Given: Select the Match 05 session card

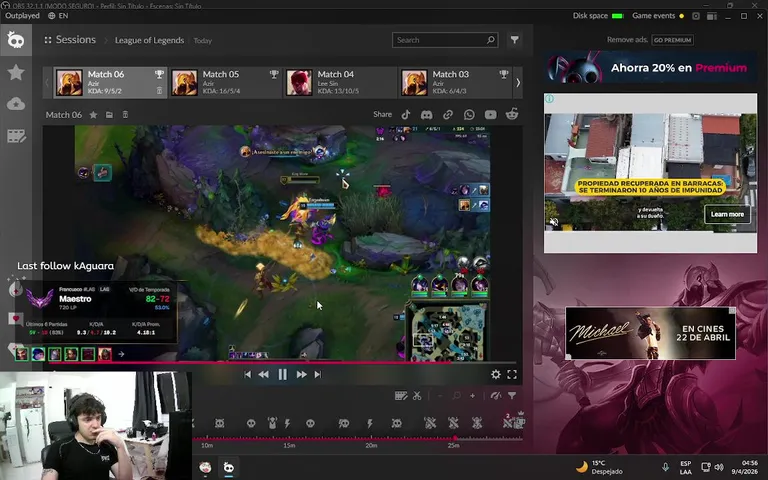Looking at the screenshot, I should tap(226, 82).
